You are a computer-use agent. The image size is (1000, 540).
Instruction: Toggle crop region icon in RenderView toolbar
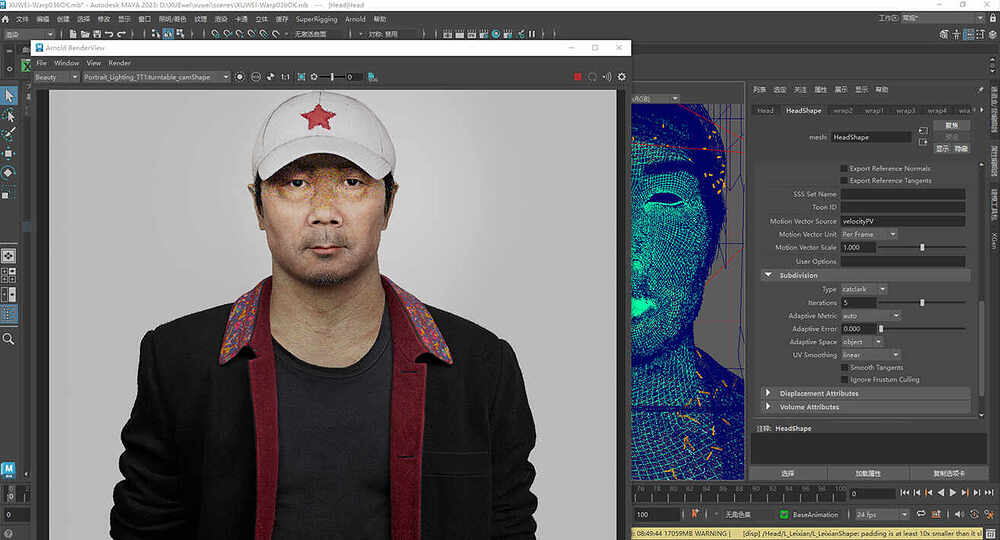[302, 77]
